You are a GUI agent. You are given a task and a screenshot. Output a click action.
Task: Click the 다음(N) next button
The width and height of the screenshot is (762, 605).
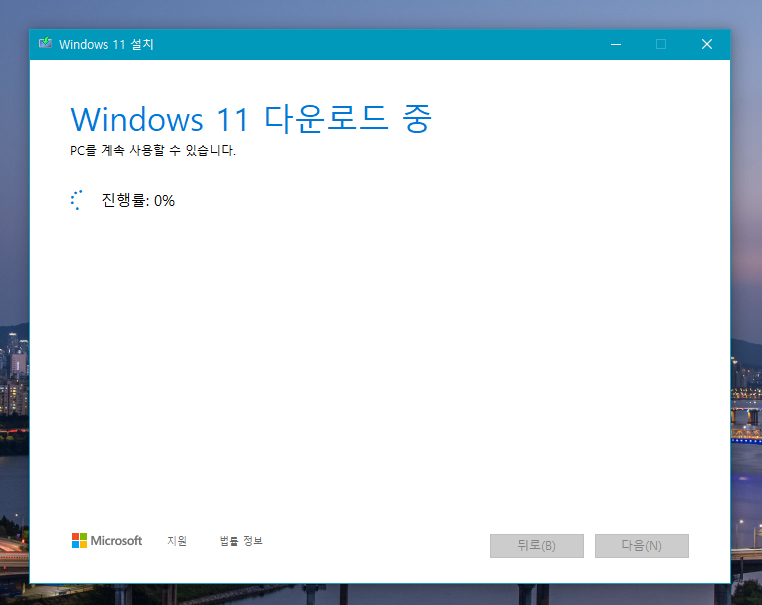tap(641, 546)
